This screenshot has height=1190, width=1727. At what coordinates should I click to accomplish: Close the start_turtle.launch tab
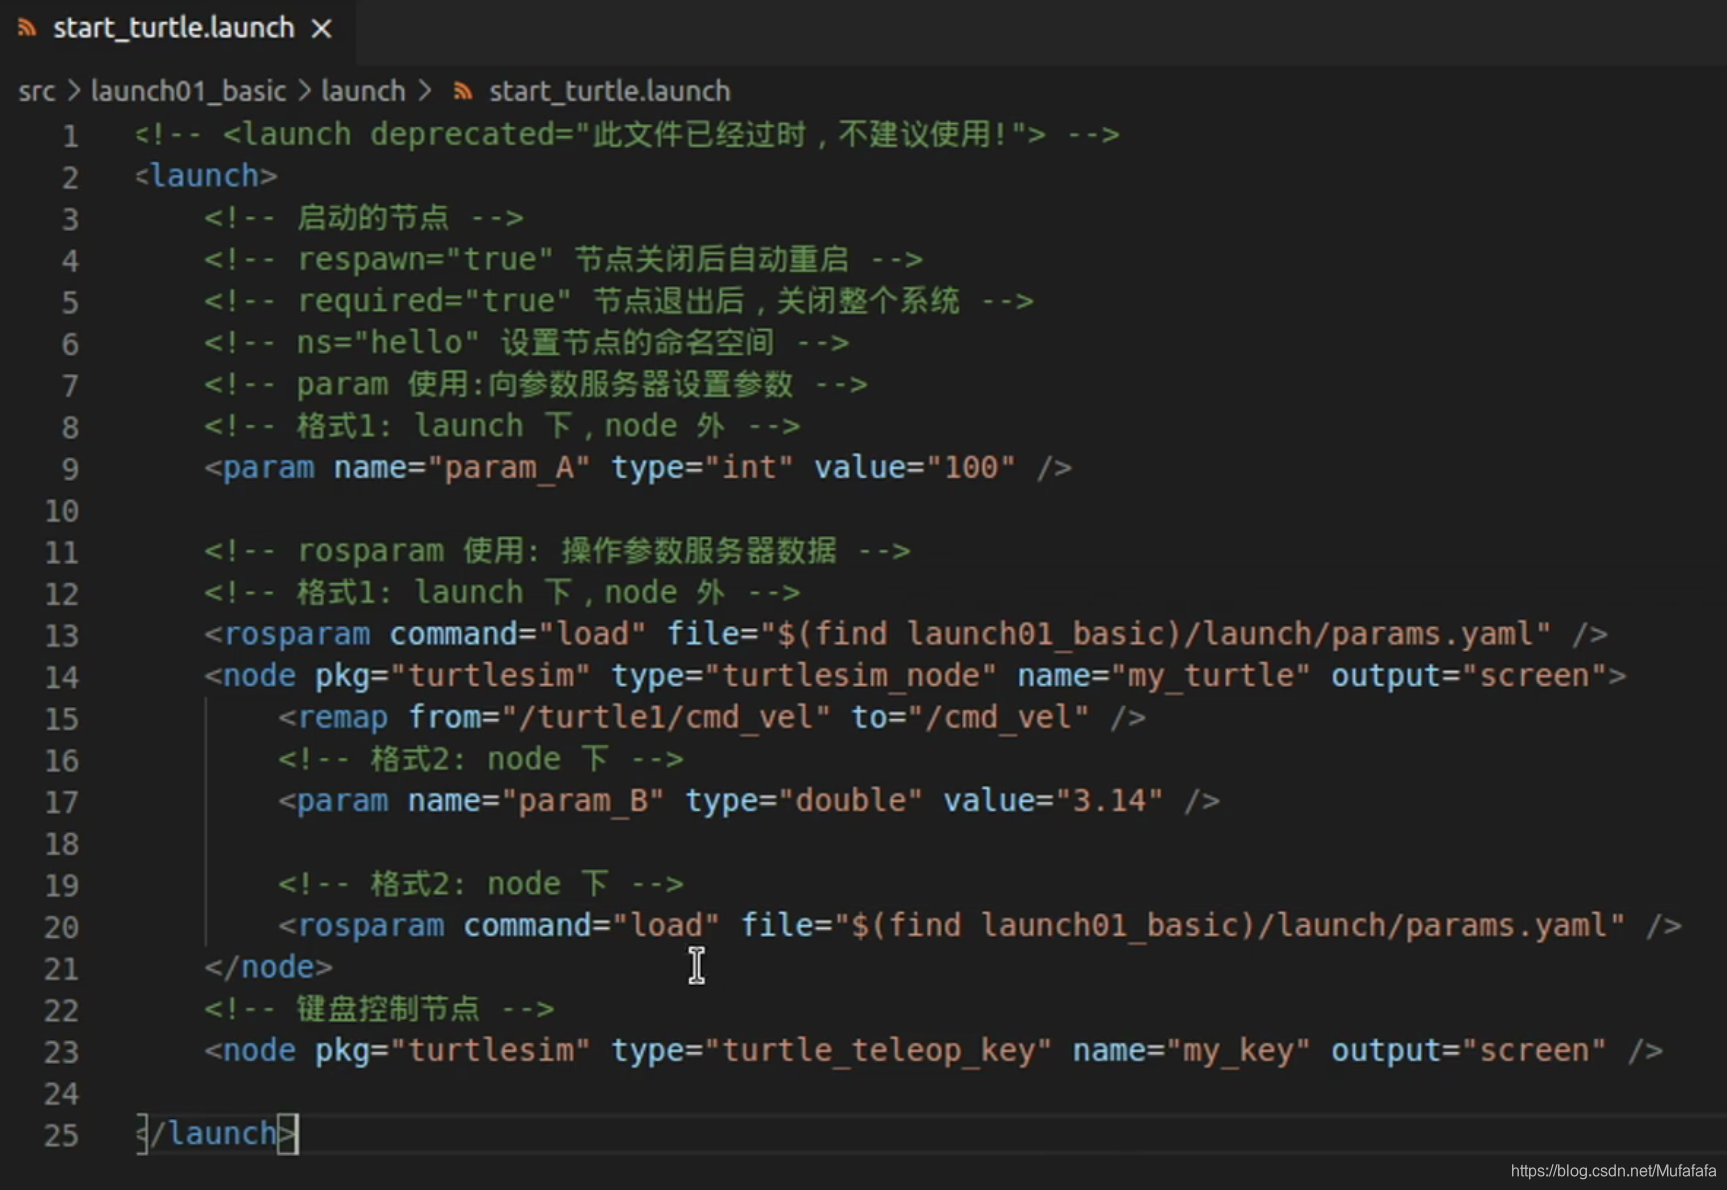pos(321,29)
